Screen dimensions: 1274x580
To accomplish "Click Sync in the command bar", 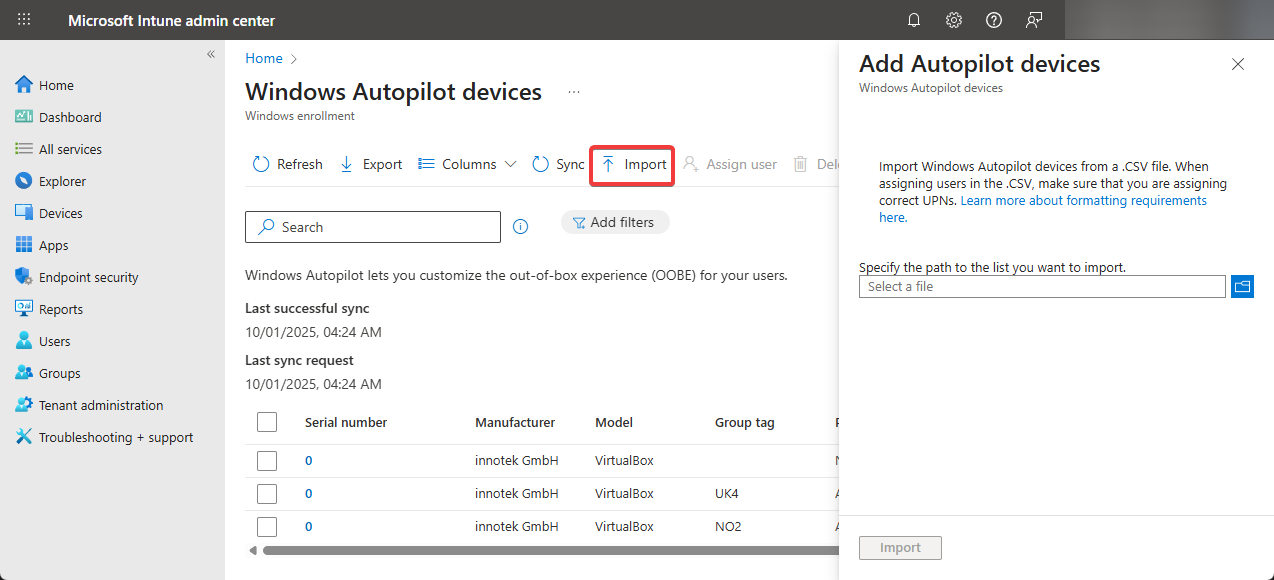I will [558, 164].
